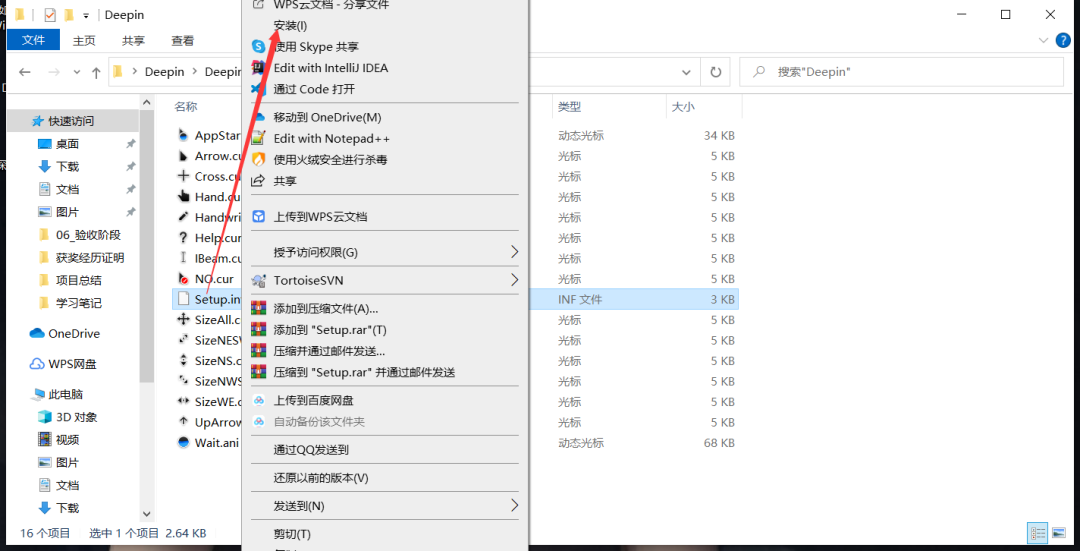Open pinned 下载 under 快速访问

pos(68,167)
